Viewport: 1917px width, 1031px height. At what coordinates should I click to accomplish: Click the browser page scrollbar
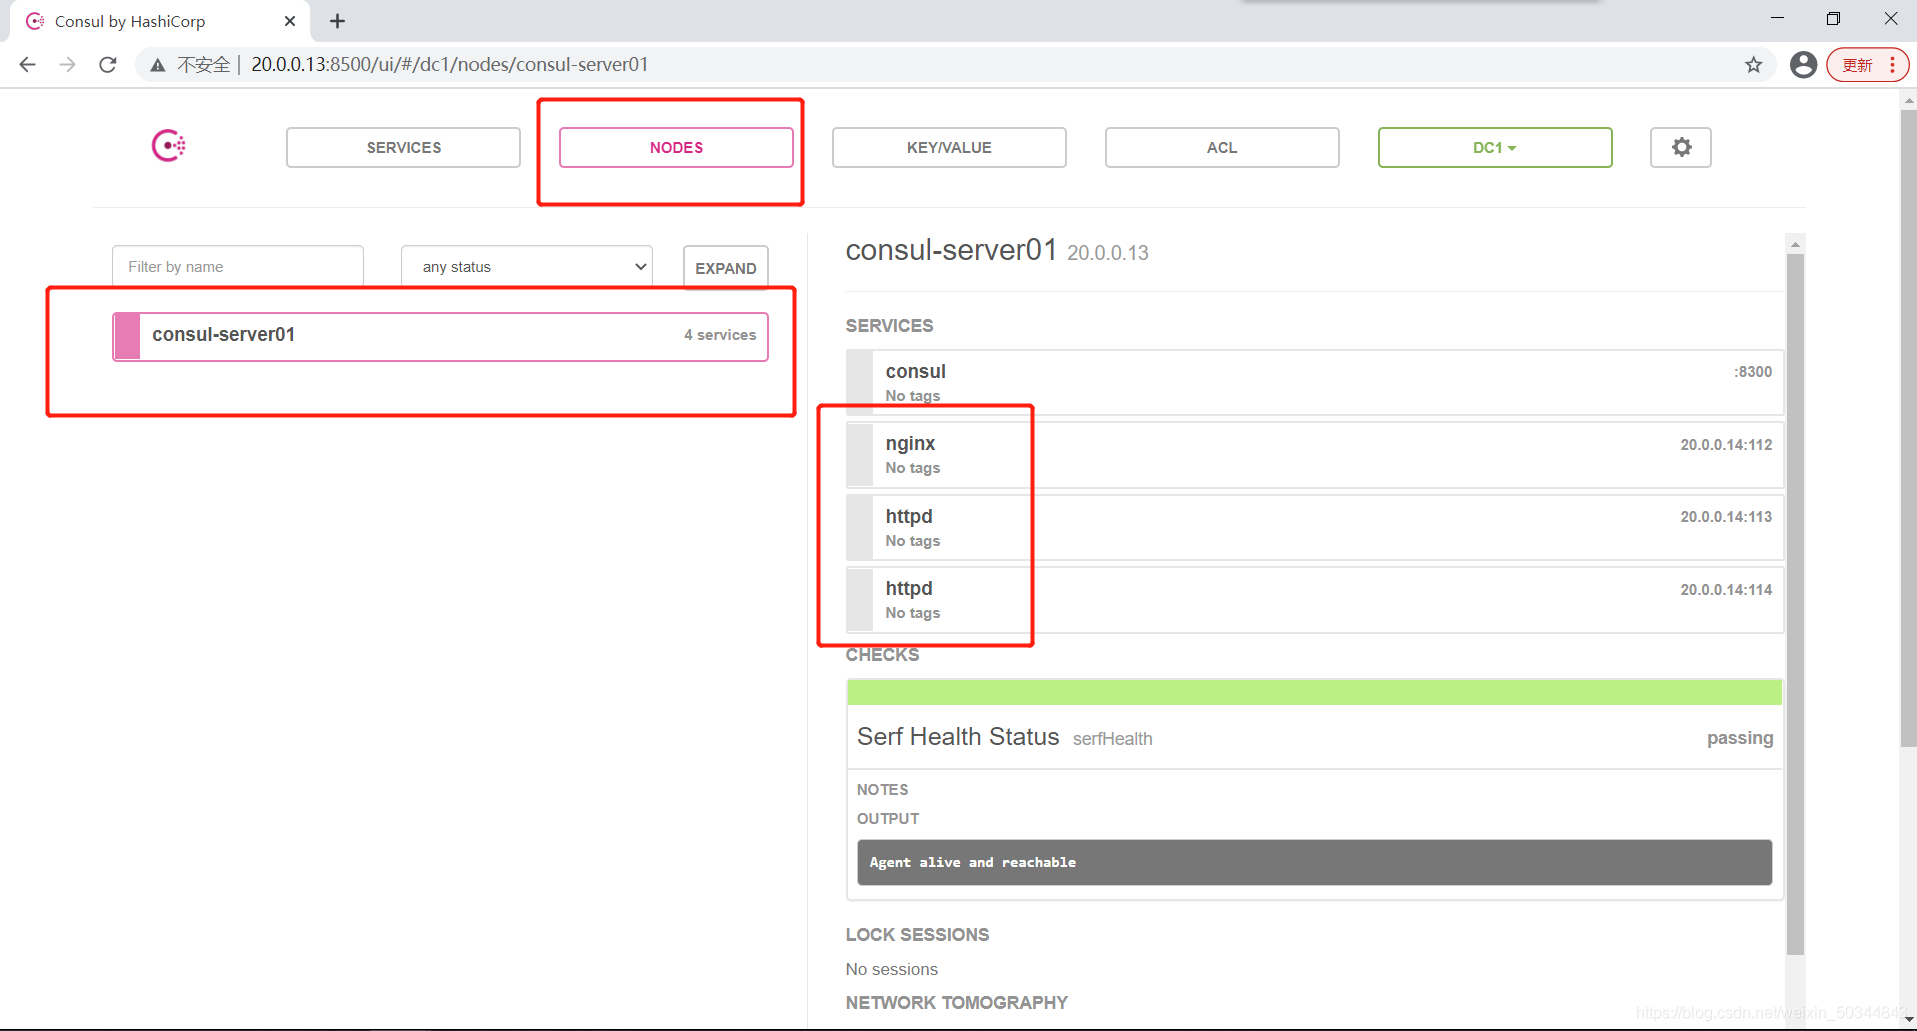[x=1908, y=430]
